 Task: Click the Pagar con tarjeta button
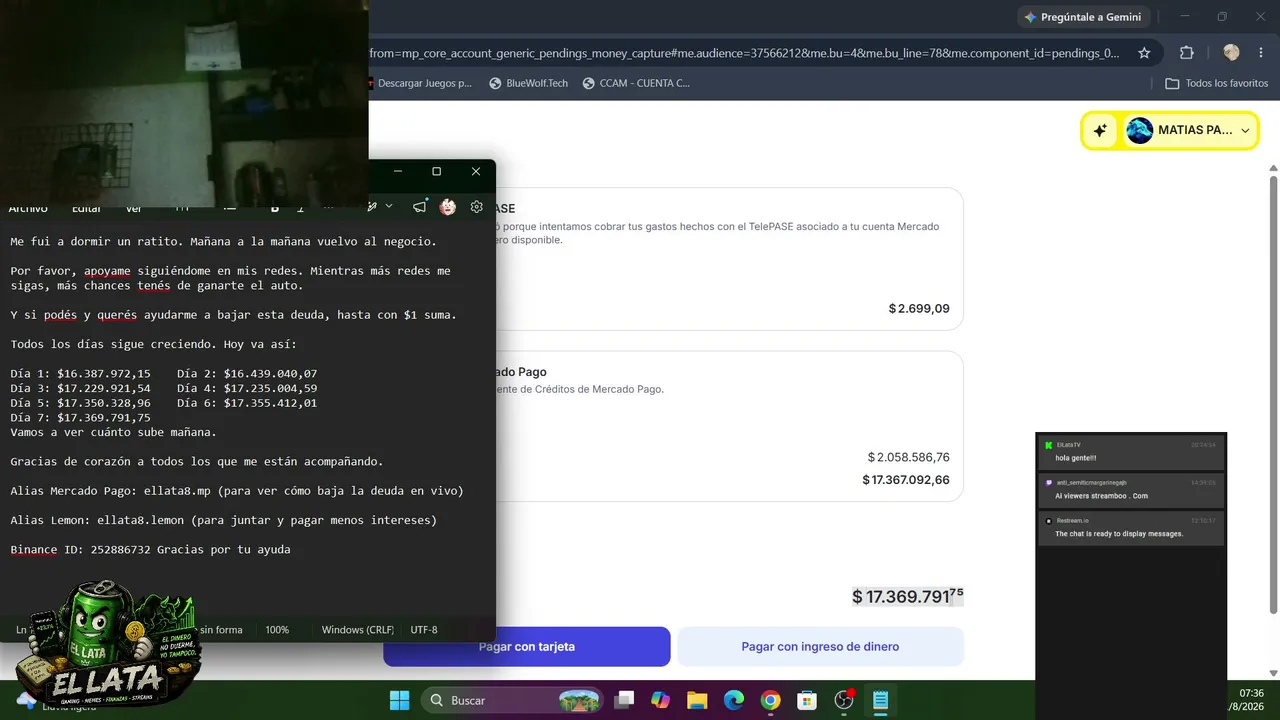(526, 647)
